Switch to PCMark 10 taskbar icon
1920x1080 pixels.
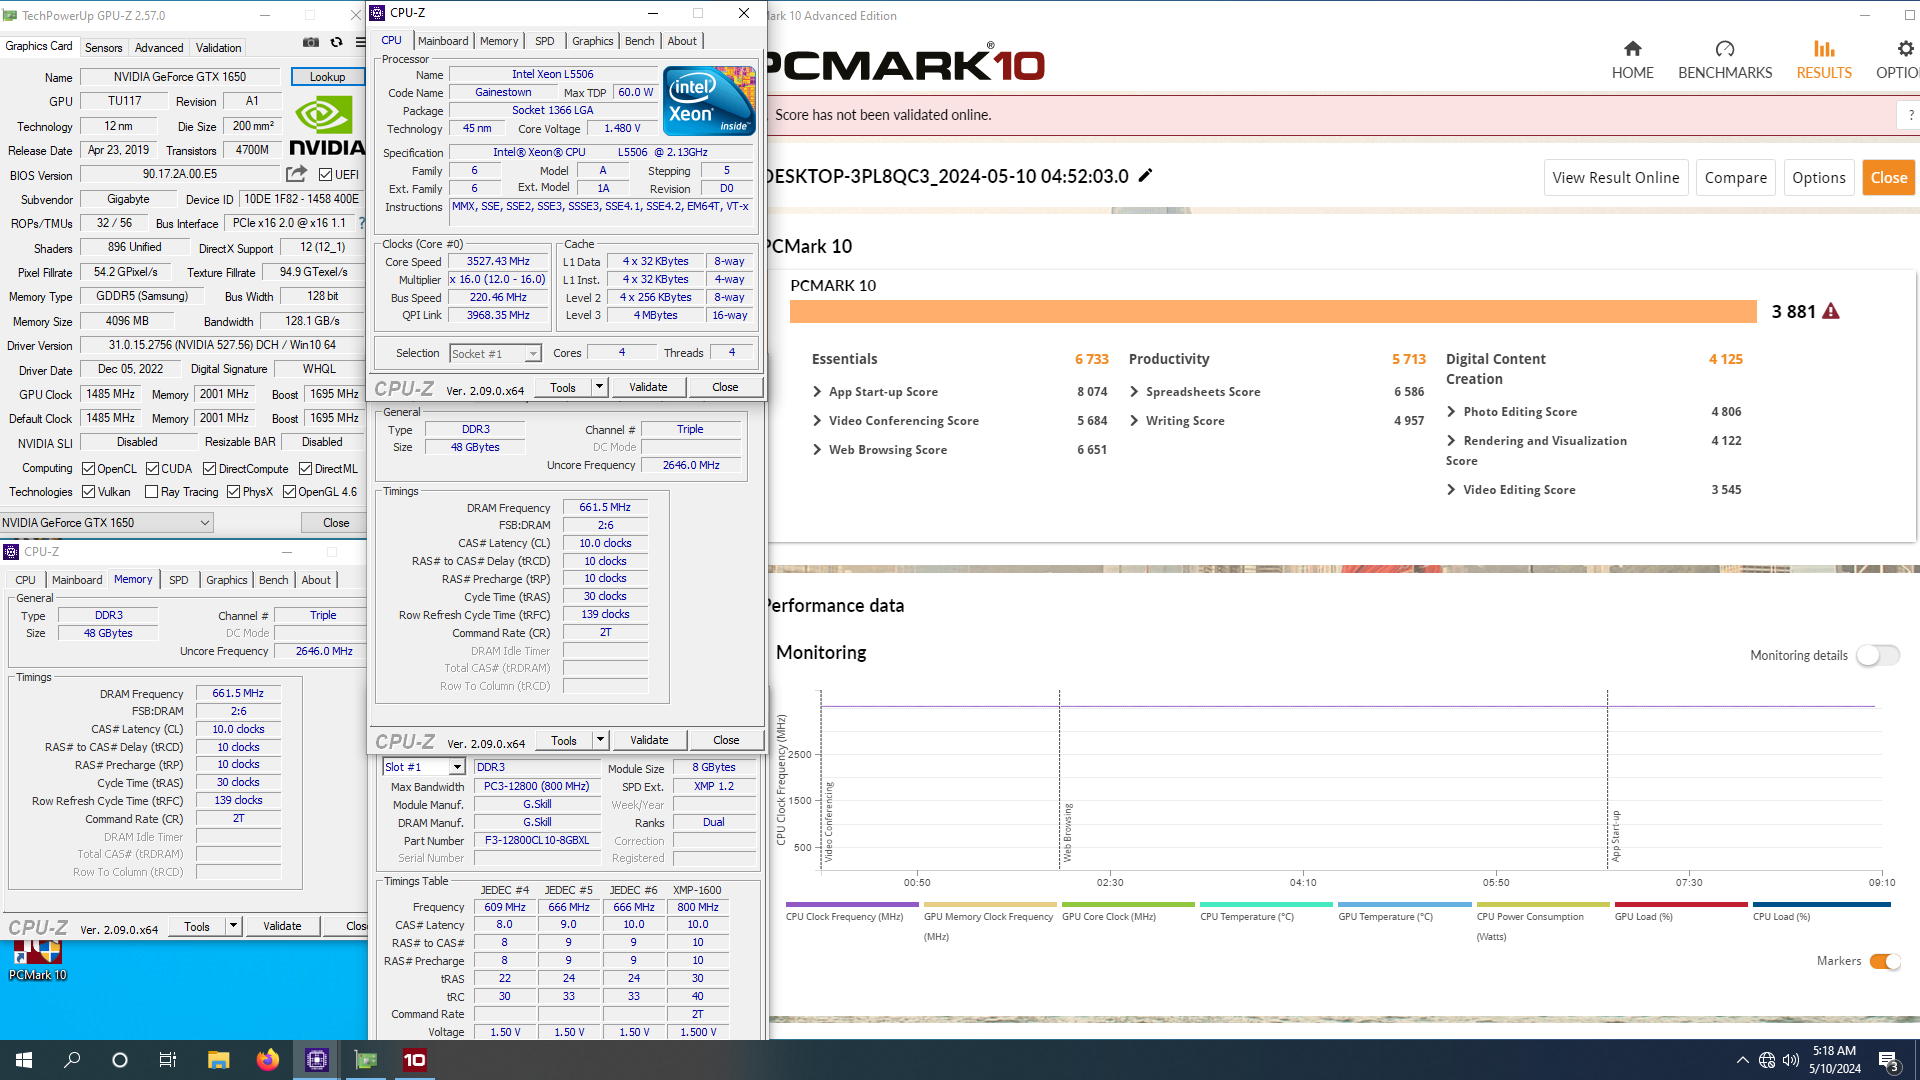415,1060
